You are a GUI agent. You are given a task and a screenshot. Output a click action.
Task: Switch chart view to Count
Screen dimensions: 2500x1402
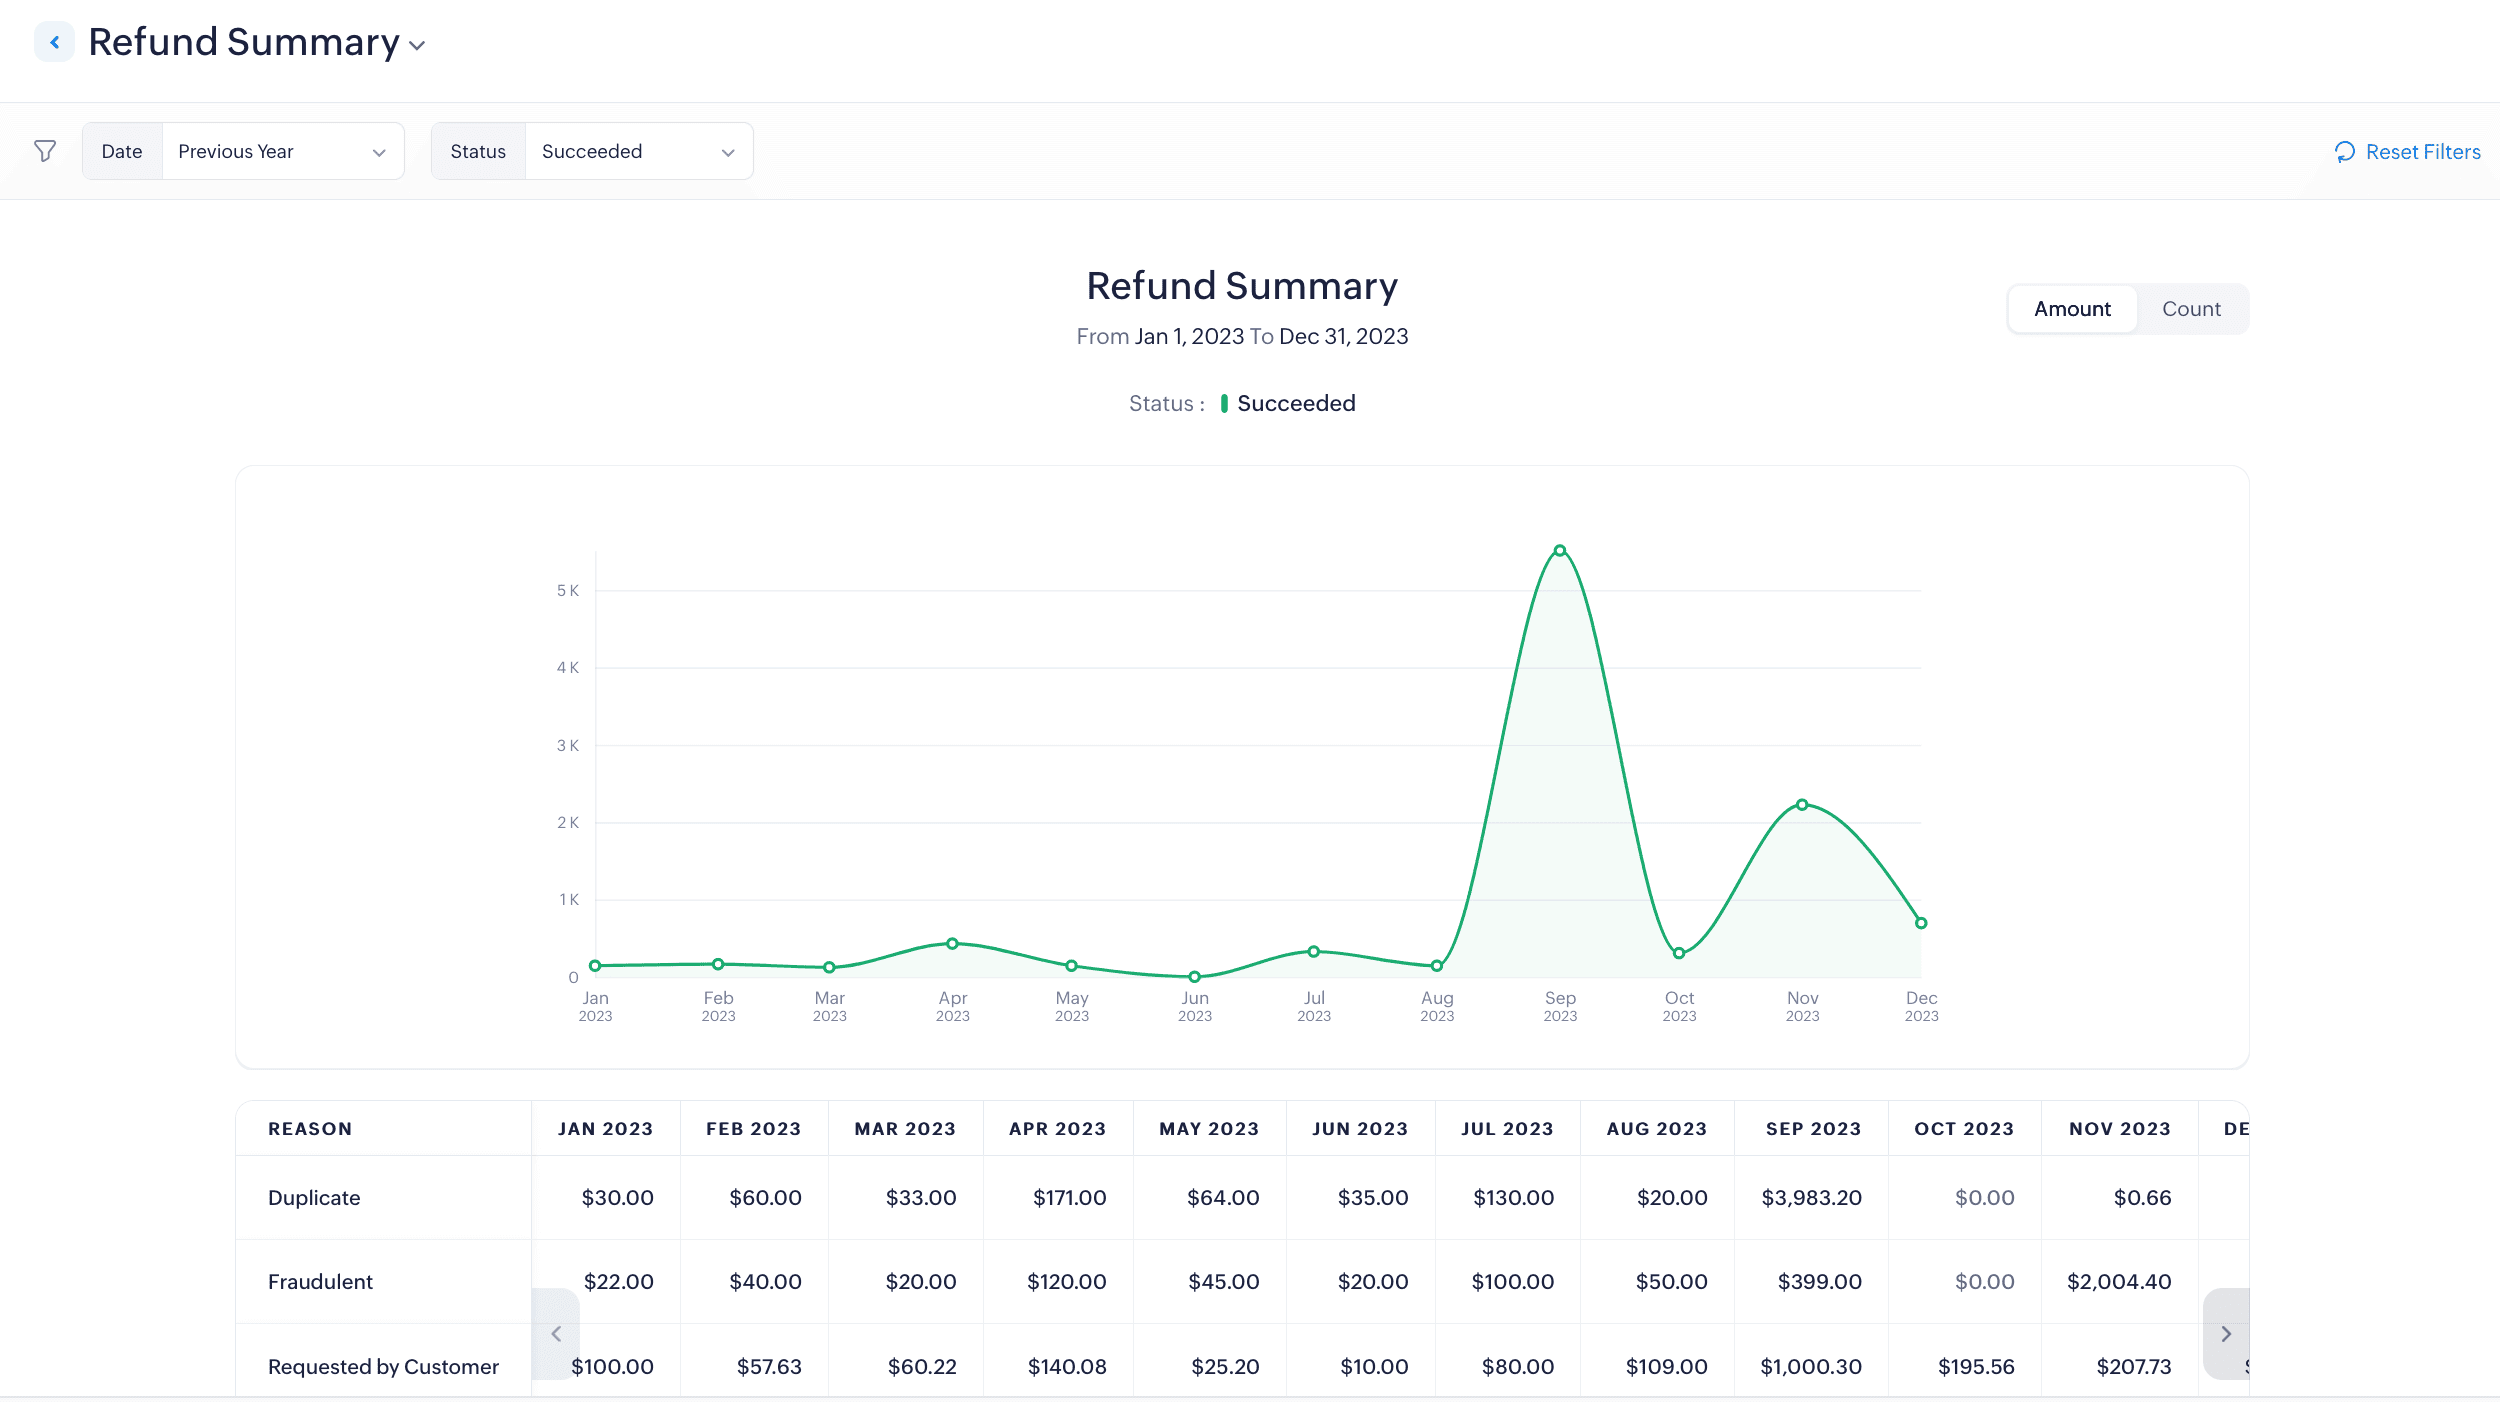2190,309
